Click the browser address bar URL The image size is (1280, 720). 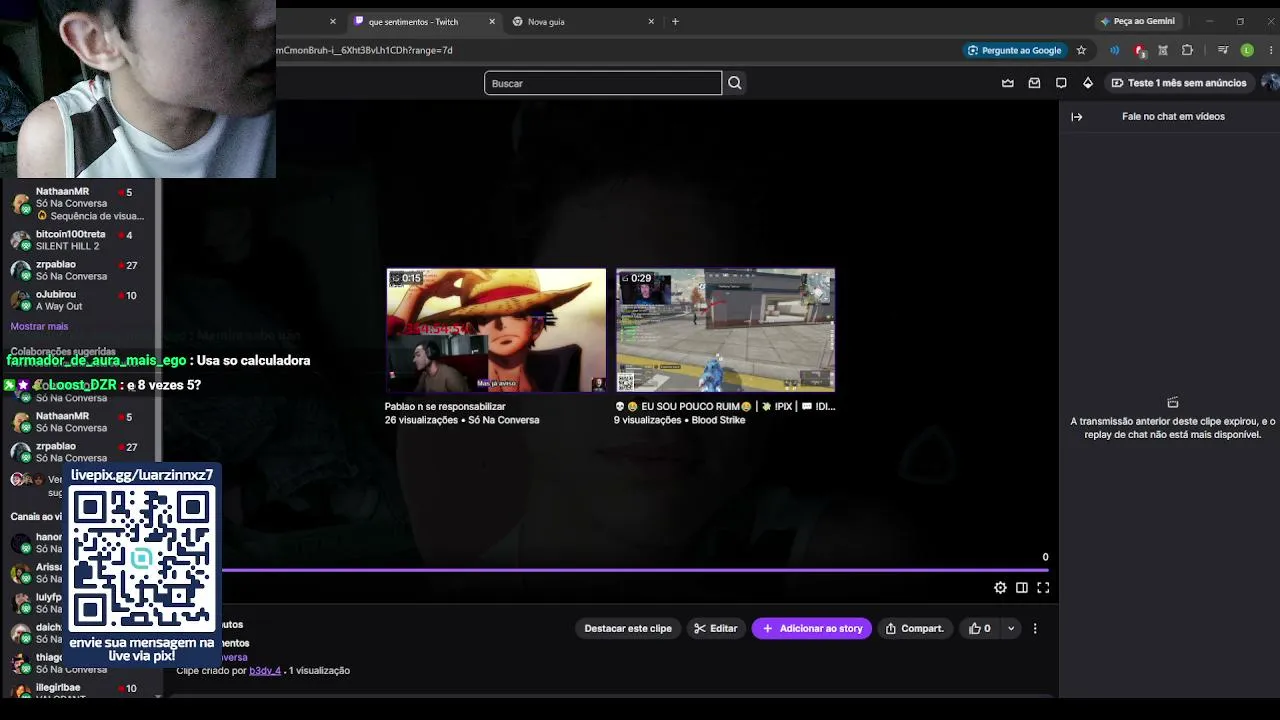[364, 50]
